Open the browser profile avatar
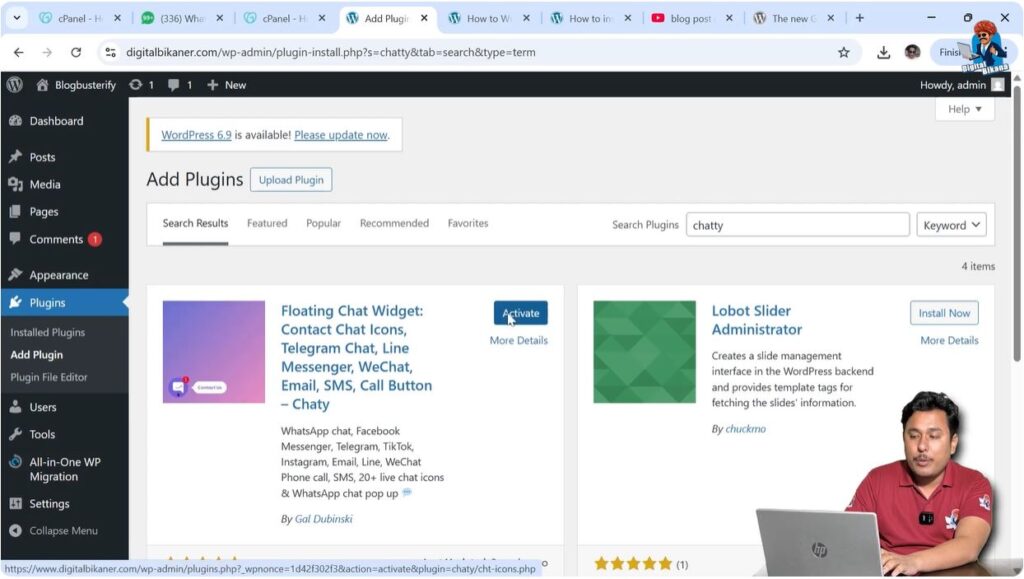Image resolution: width=1024 pixels, height=579 pixels. (912, 52)
